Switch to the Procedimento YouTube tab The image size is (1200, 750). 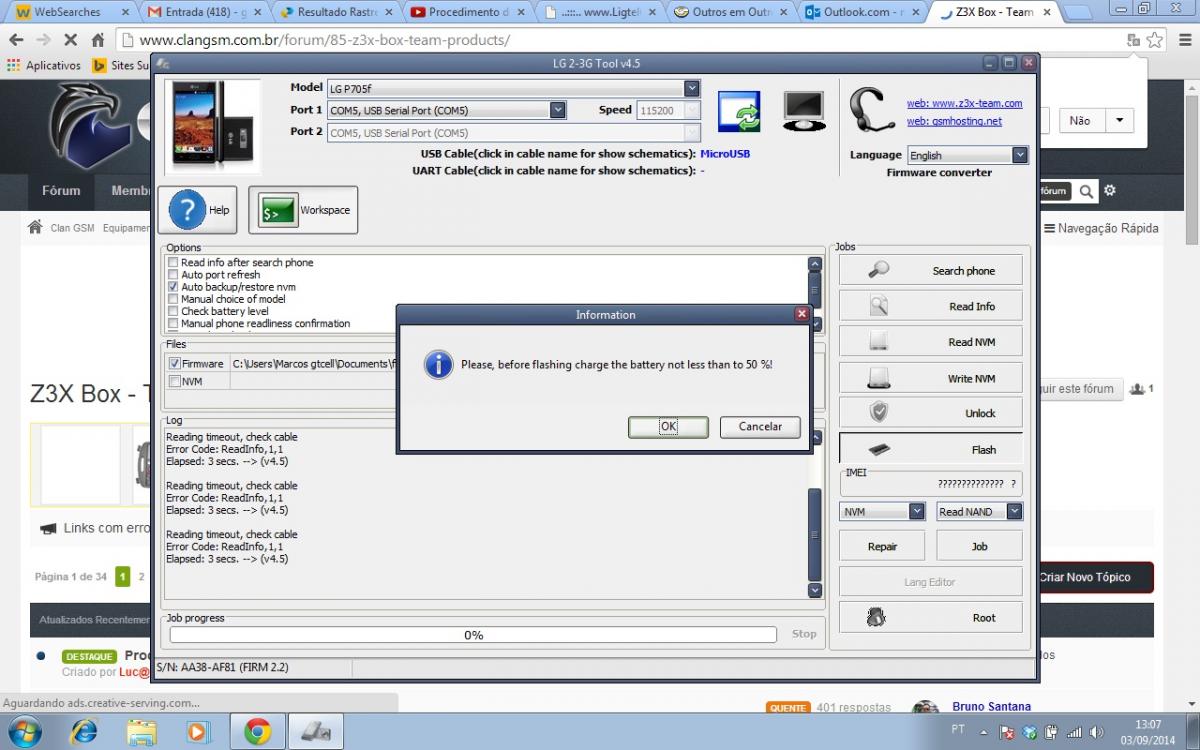468,13
